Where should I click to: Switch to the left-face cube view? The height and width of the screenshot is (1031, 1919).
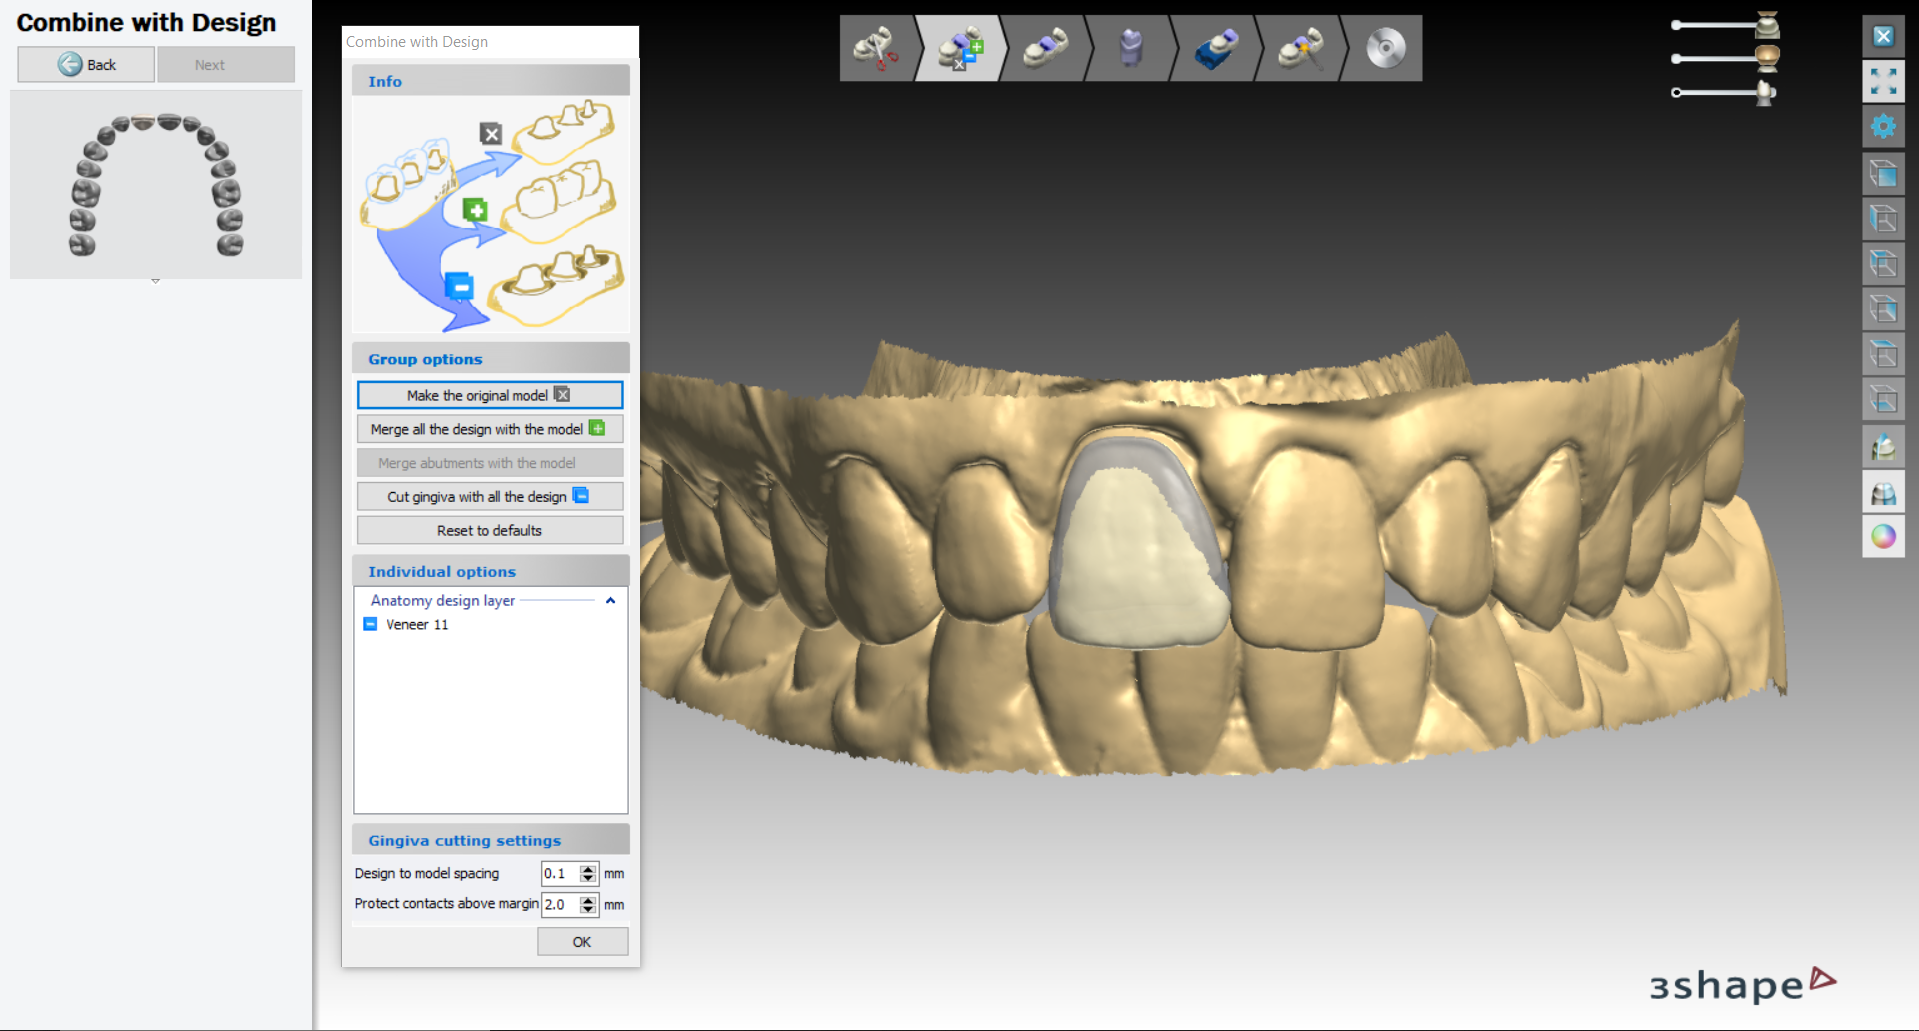(x=1883, y=220)
